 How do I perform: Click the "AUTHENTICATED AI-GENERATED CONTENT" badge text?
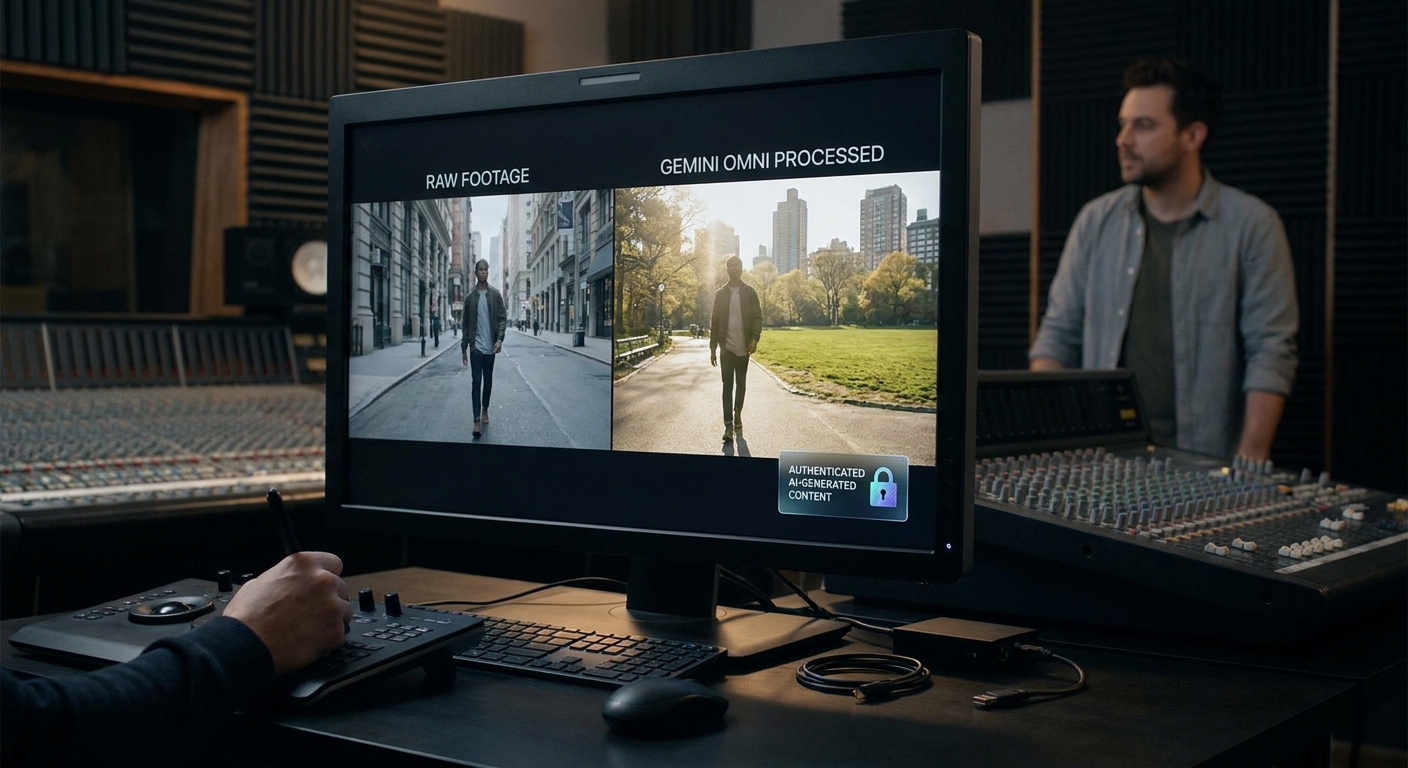826,483
